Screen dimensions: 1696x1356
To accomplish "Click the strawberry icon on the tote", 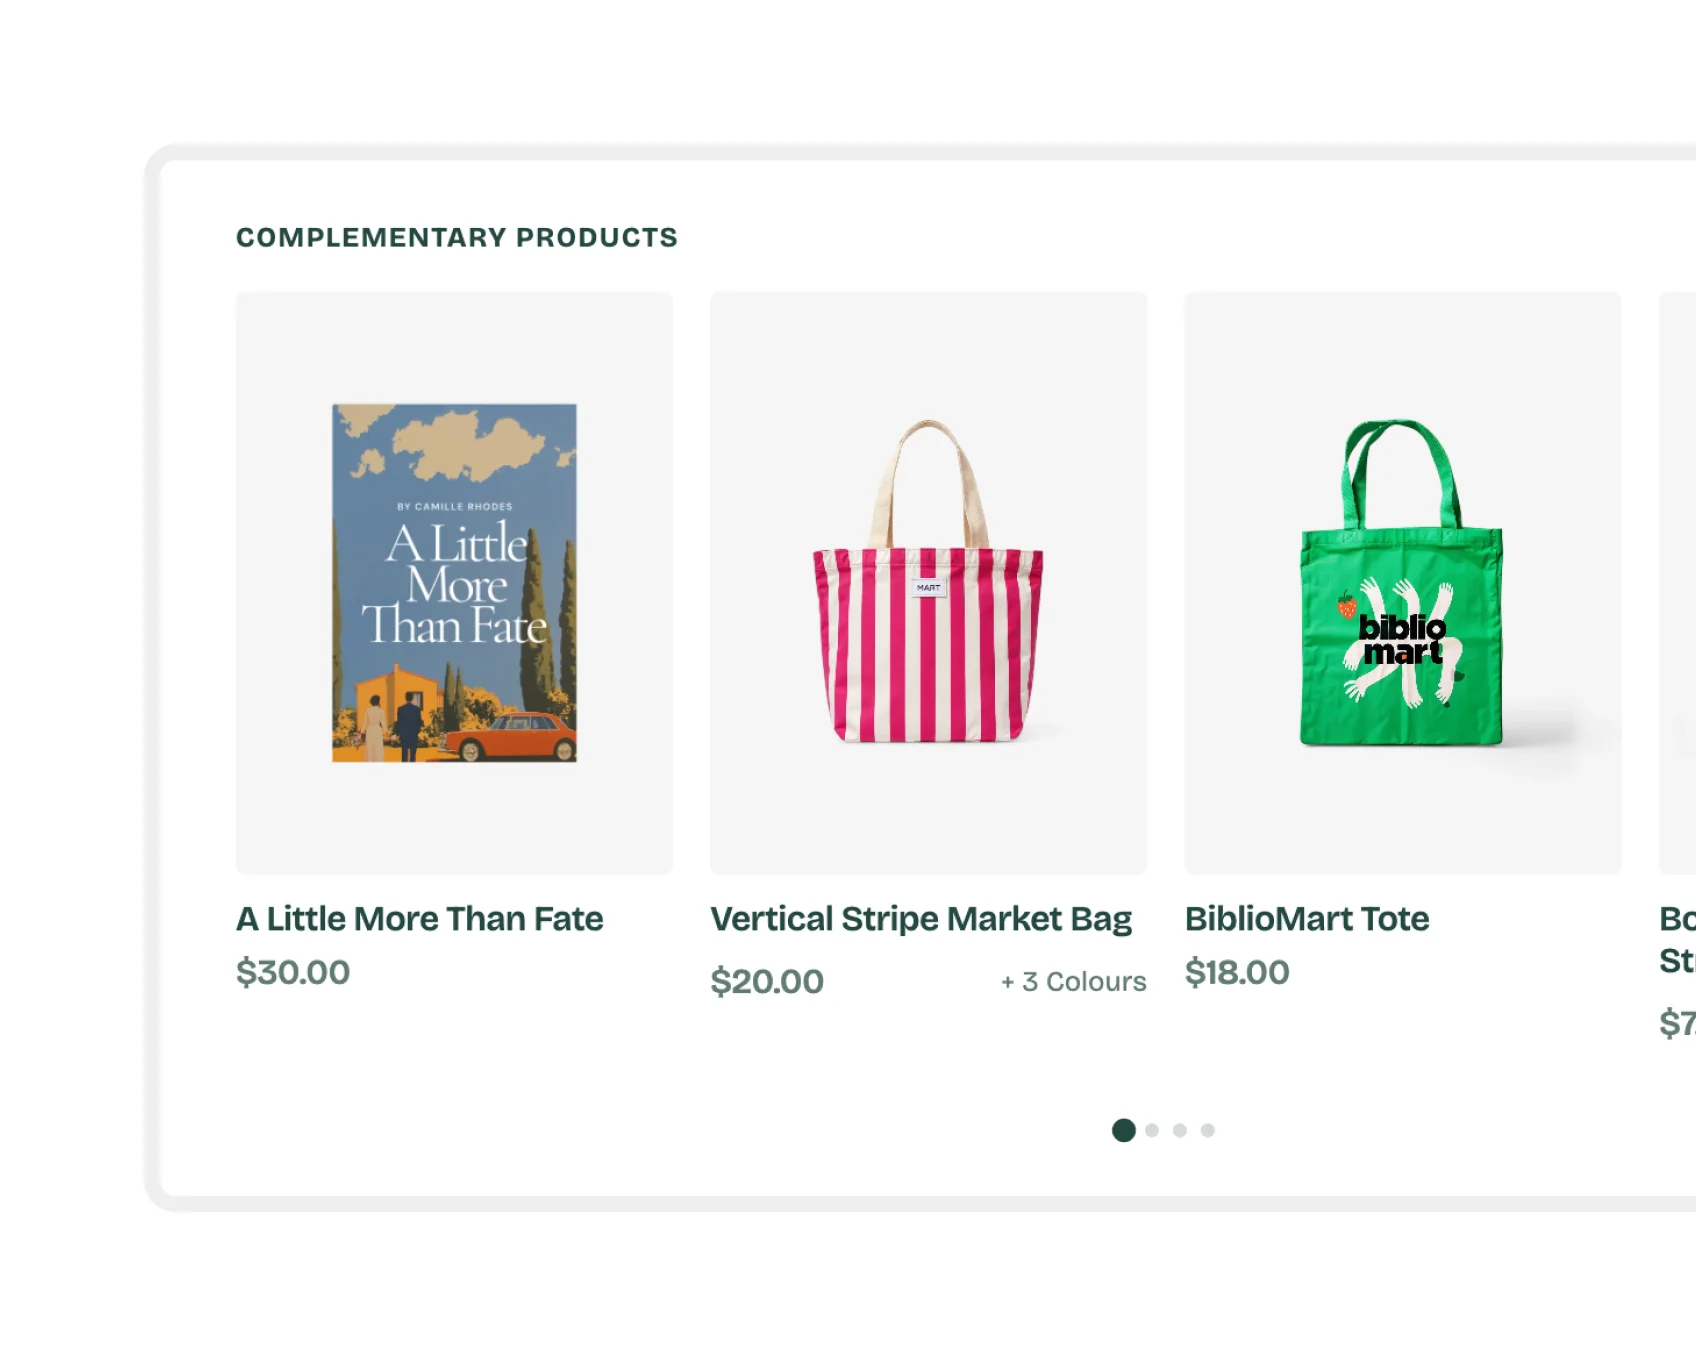I will pyautogui.click(x=1347, y=606).
